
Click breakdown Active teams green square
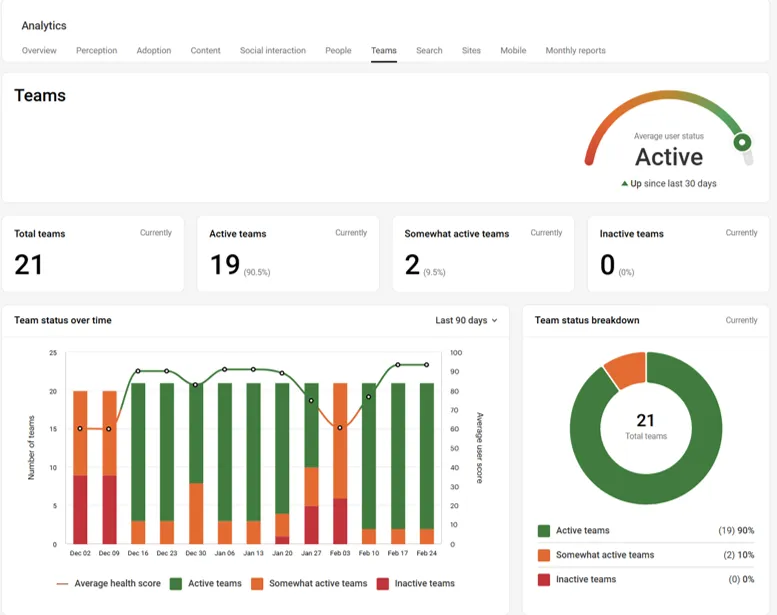point(544,531)
